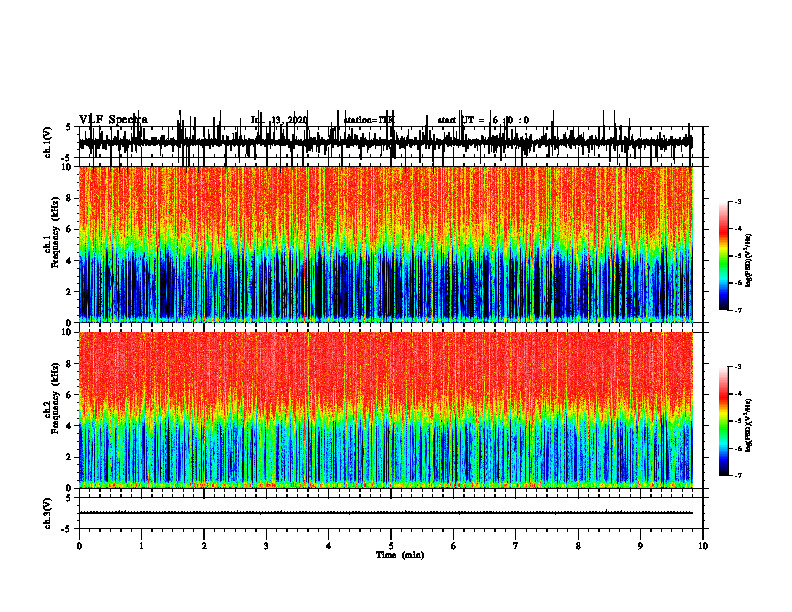Click the "6" minute tick label on the time axis
This screenshot has width=792, height=612.
(x=453, y=546)
